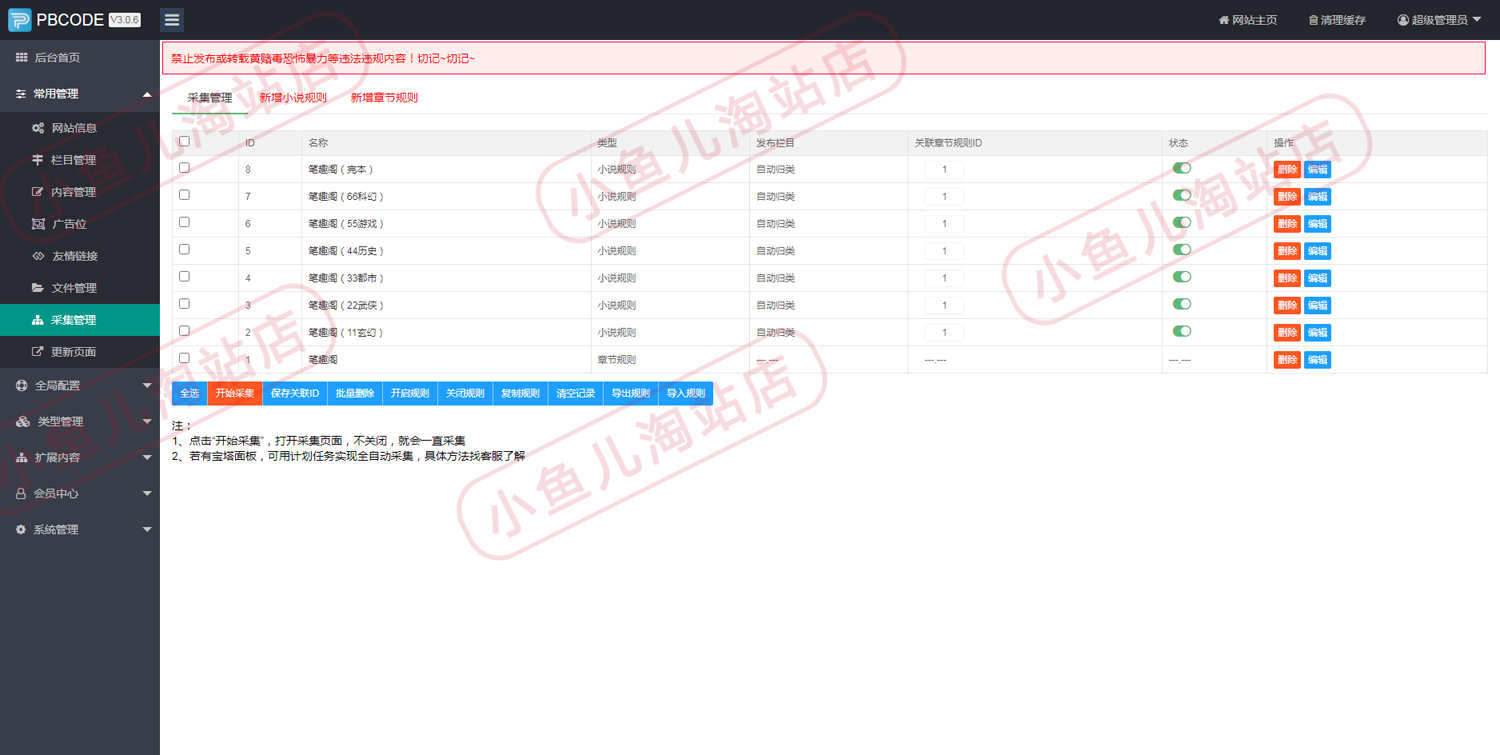
Task: Check the checkbox for row ID 8
Action: coord(184,168)
